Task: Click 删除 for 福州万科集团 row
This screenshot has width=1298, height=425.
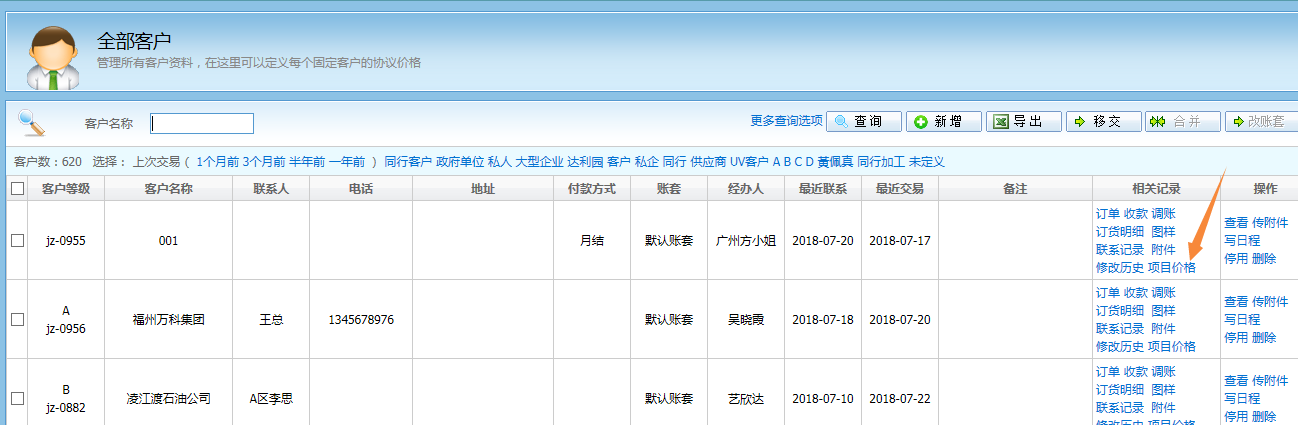Action: tap(1263, 337)
